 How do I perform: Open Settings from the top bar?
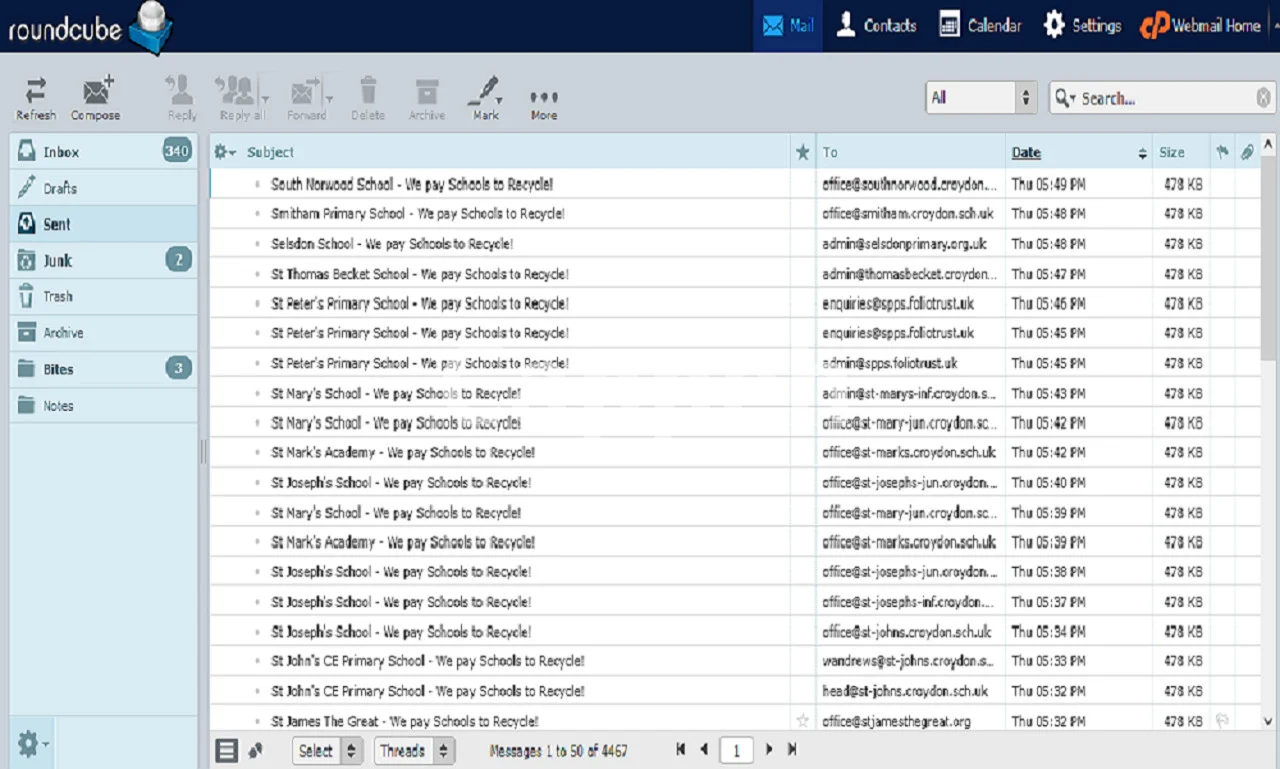point(1082,26)
